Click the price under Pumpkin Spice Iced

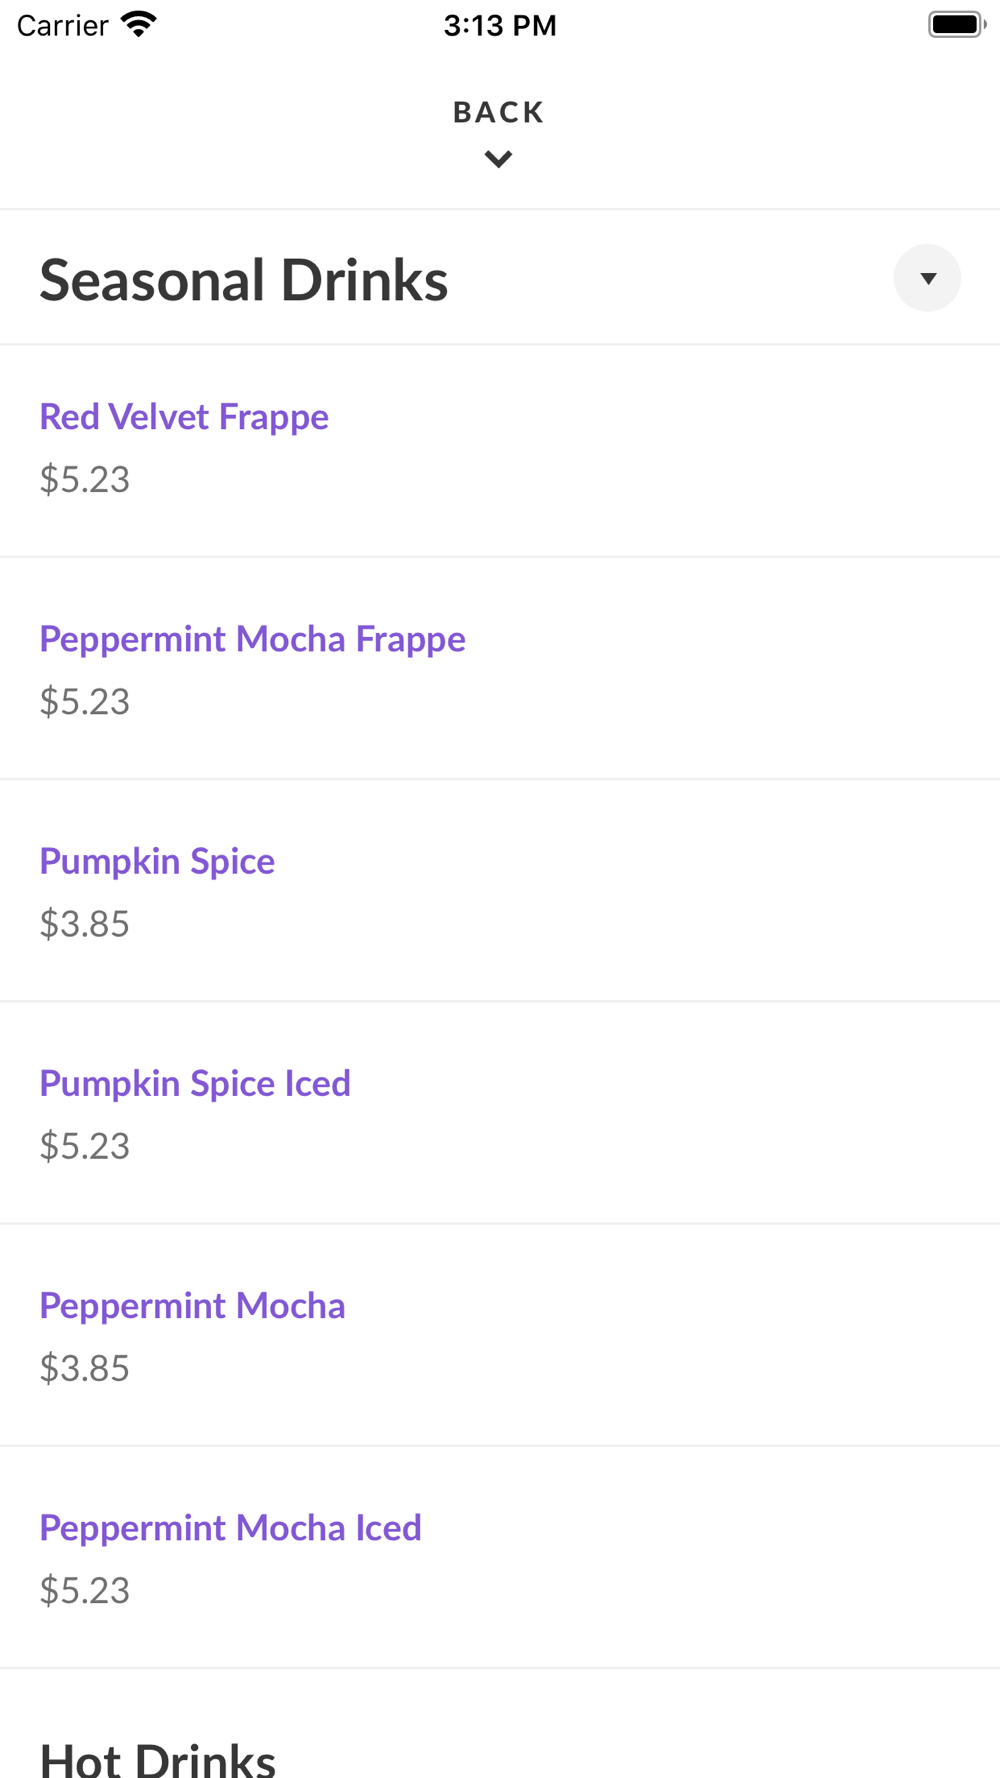click(x=85, y=1146)
